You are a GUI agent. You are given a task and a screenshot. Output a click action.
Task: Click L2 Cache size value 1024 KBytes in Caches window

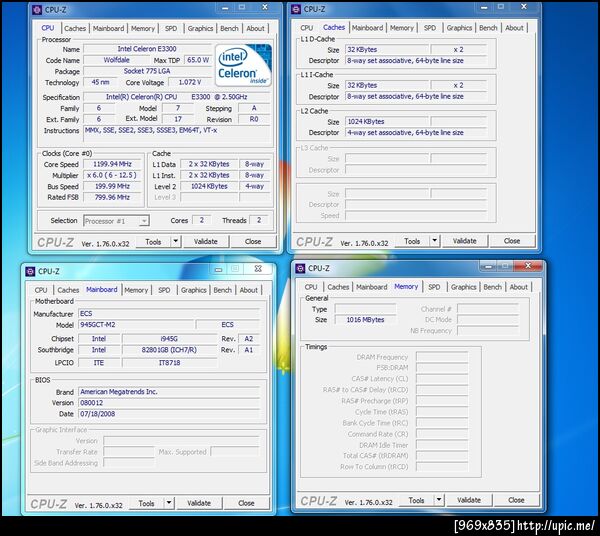[387, 122]
